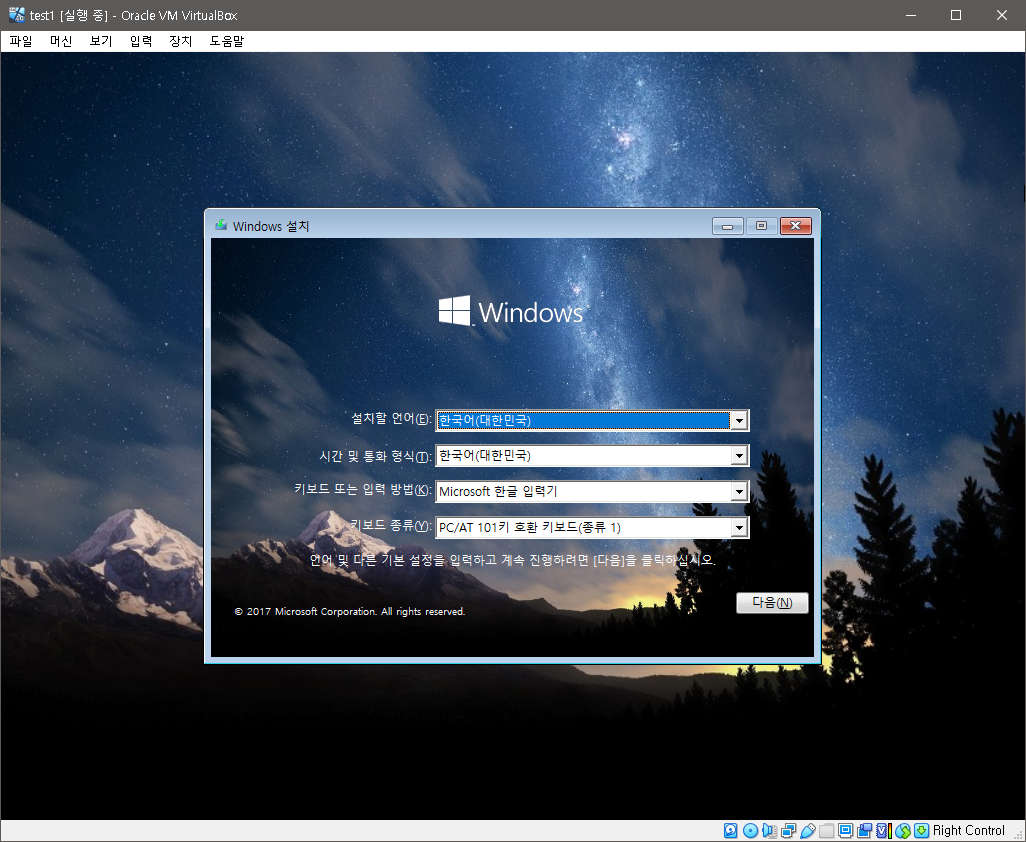Click the Microsoft copyright notice text
The width and height of the screenshot is (1026, 842).
click(x=349, y=612)
